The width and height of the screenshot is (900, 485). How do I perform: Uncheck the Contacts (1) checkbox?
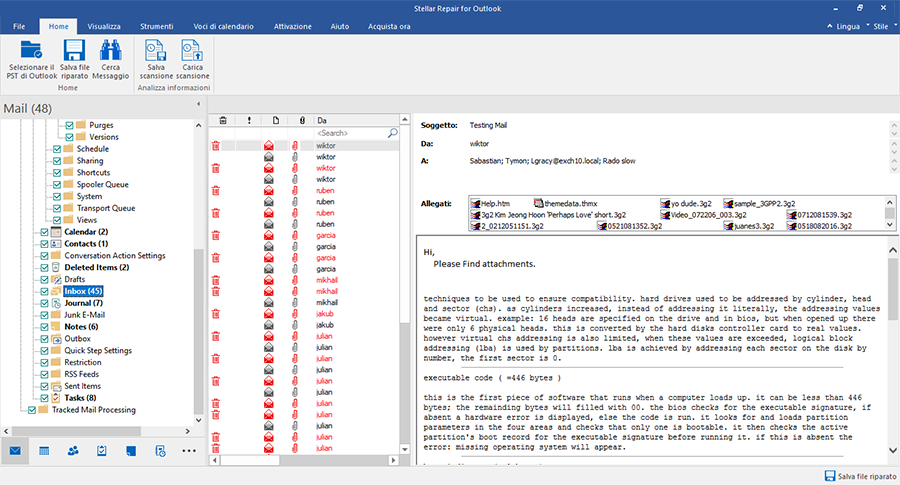(x=44, y=244)
